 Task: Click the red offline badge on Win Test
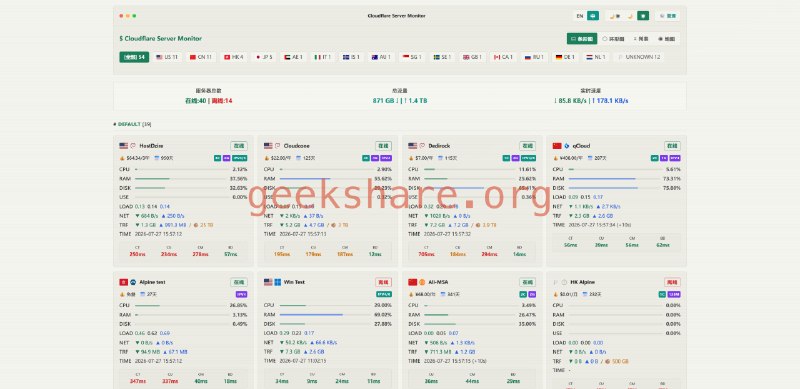(383, 282)
